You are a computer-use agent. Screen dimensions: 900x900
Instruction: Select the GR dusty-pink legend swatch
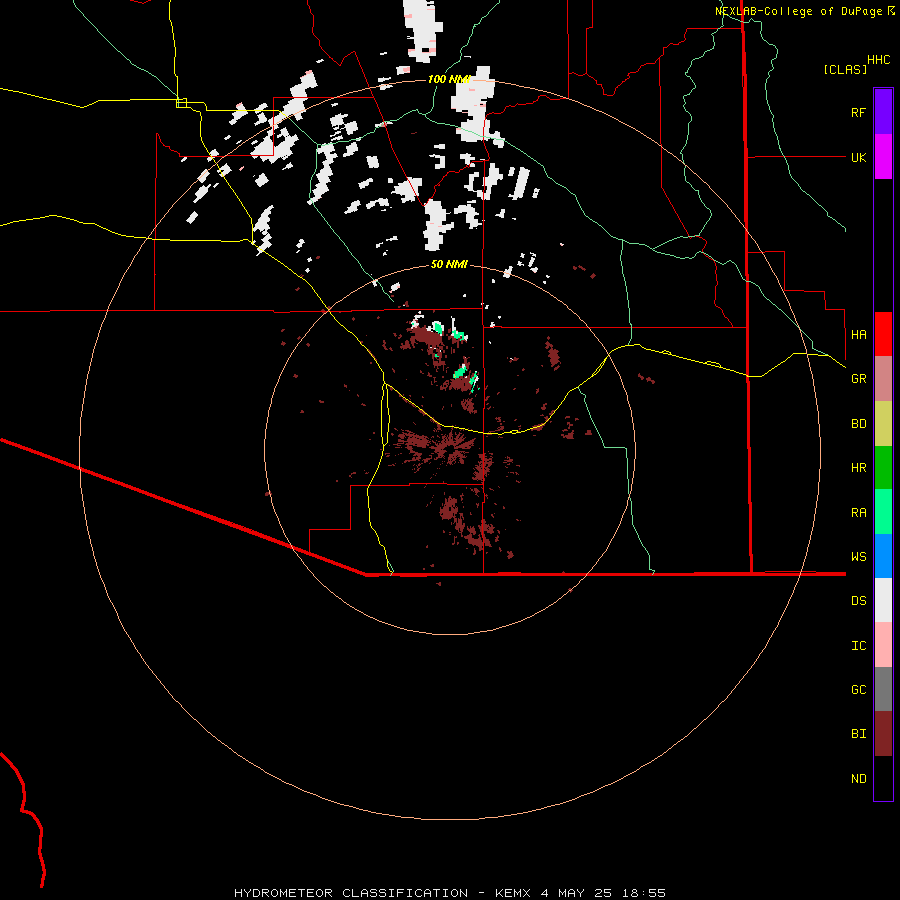tap(883, 379)
